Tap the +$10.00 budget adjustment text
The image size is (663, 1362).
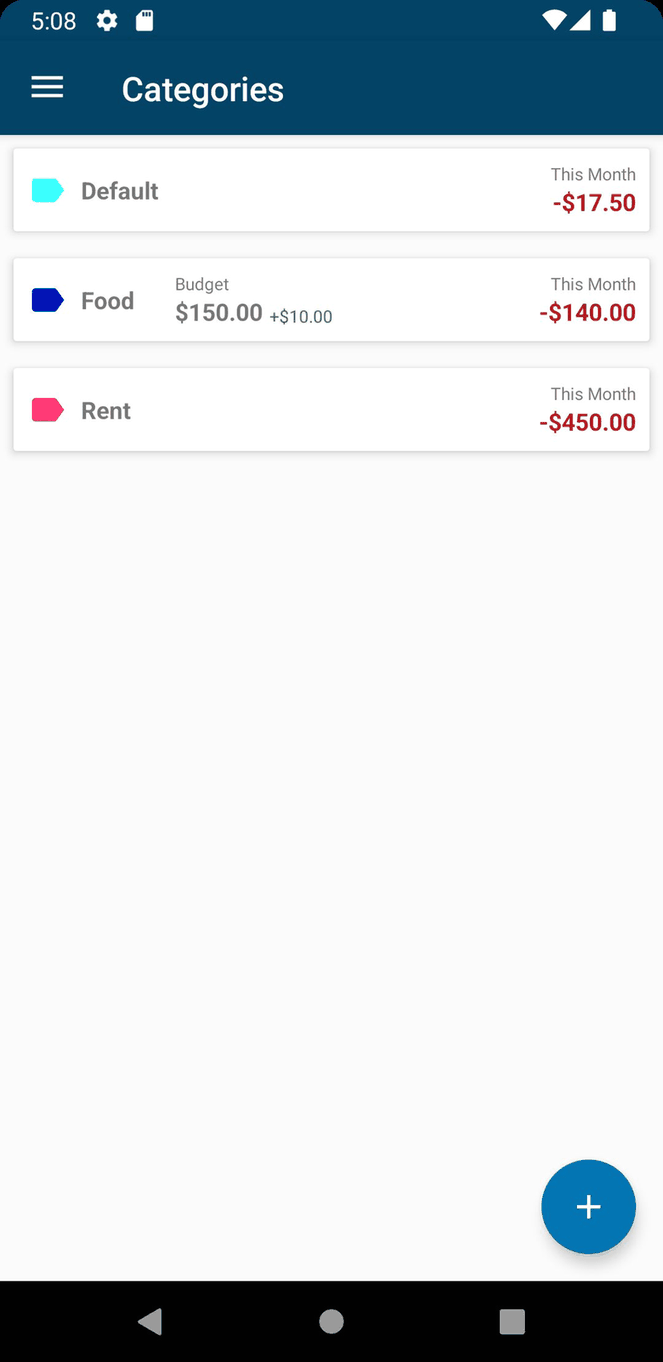pos(302,316)
